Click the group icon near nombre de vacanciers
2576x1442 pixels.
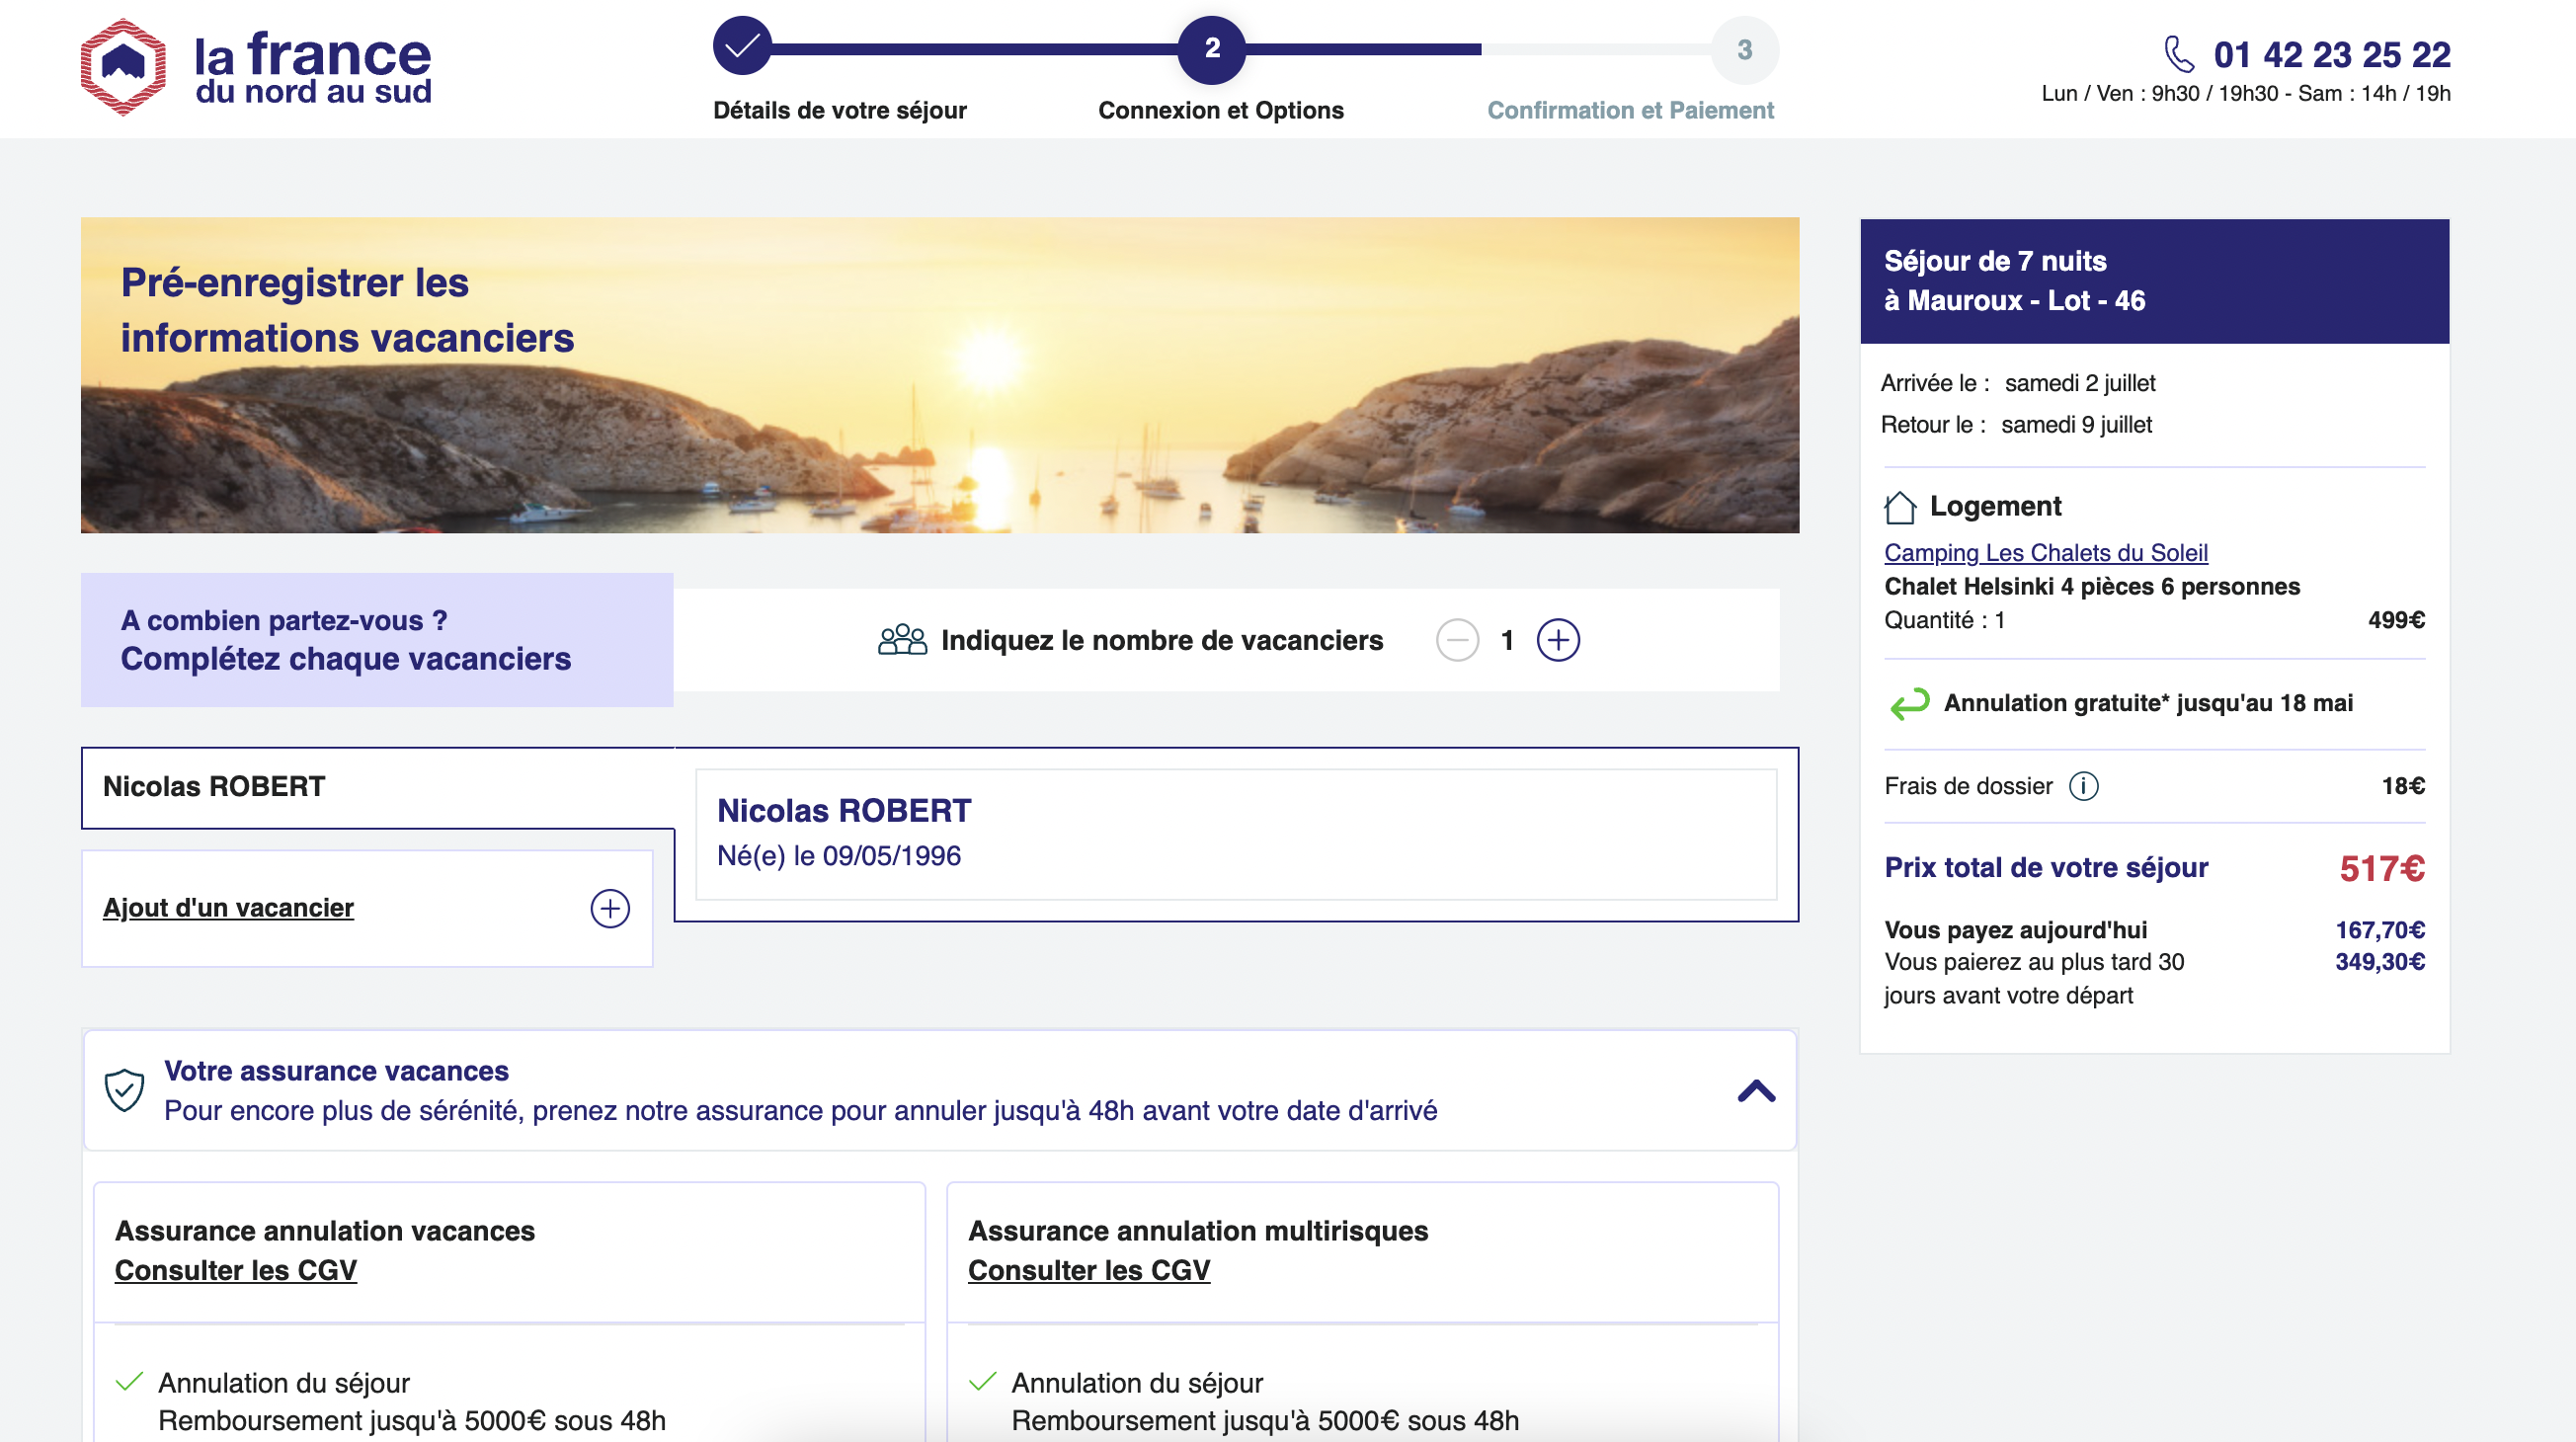[902, 640]
